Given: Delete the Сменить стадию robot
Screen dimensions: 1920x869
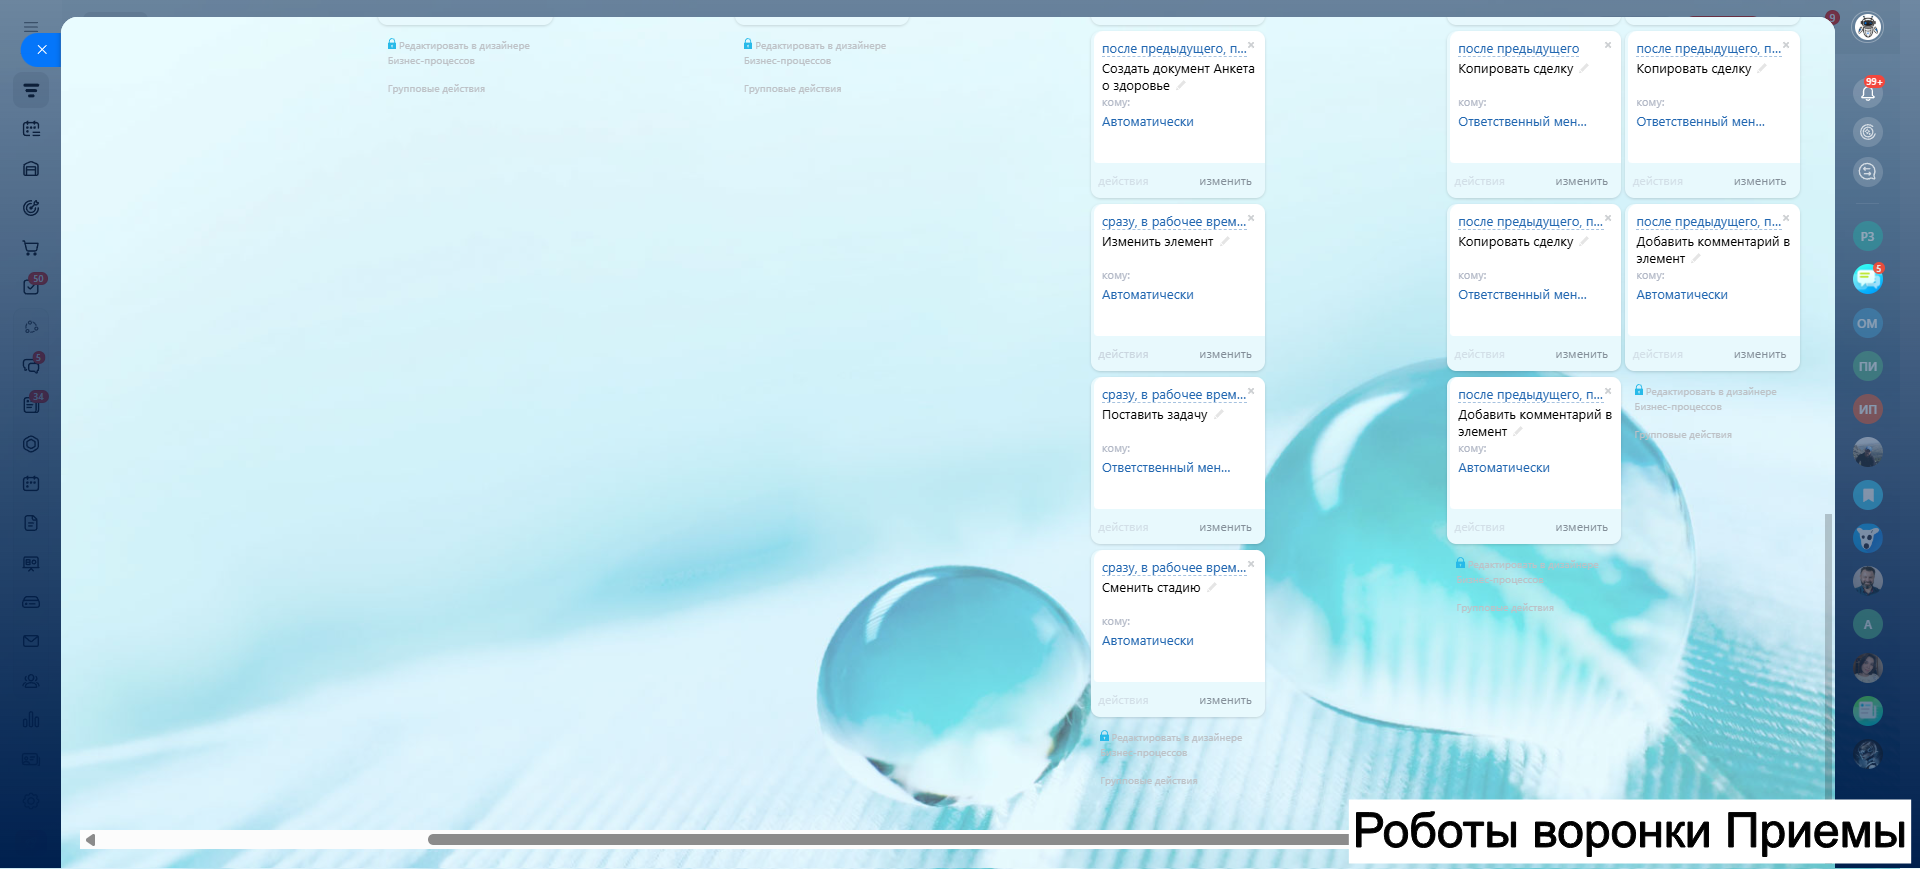Looking at the screenshot, I should click(1251, 564).
